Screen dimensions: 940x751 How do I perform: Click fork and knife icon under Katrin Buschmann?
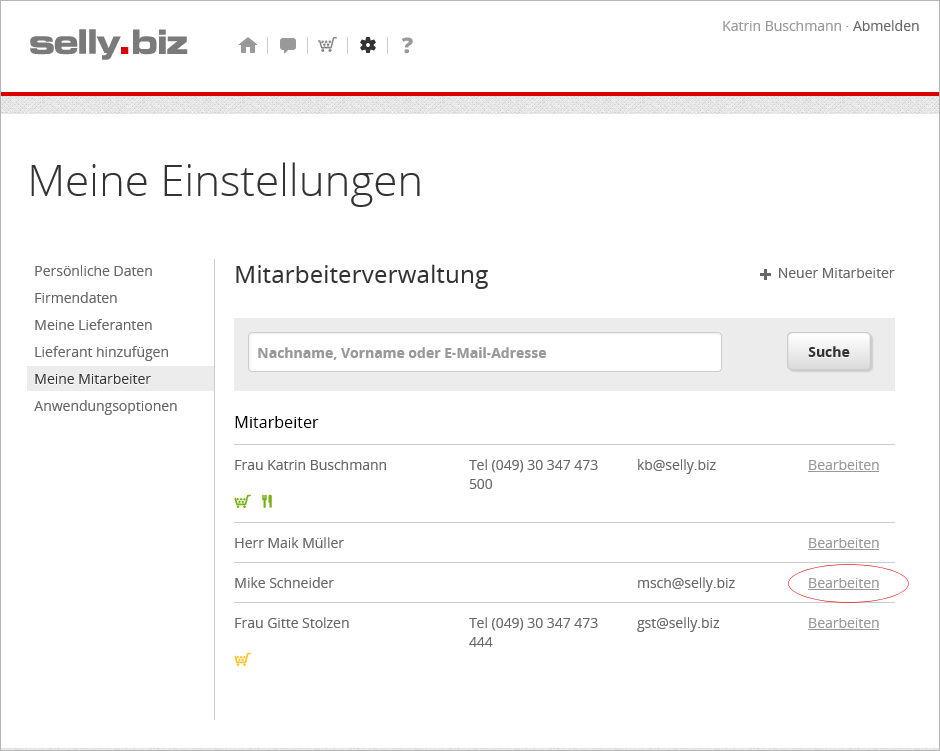pos(267,501)
